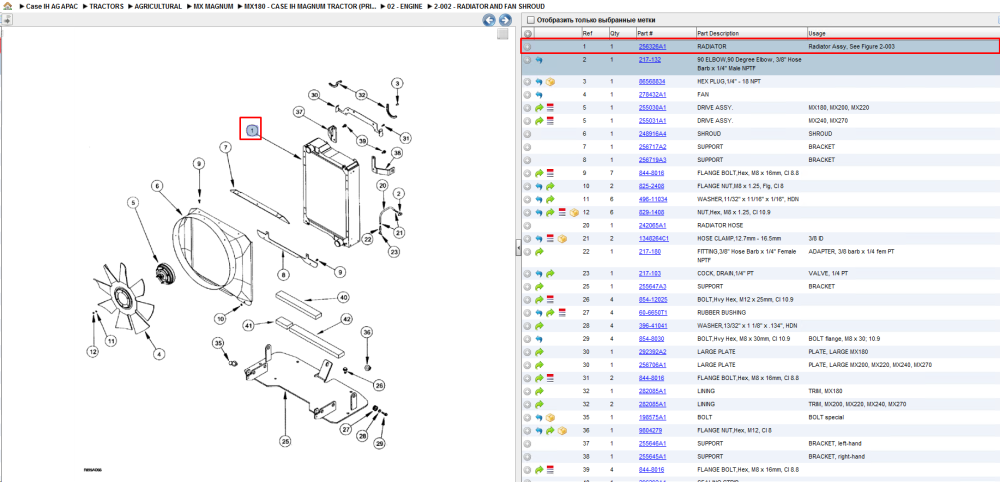Go to previous figure with left arrow
The width and height of the screenshot is (1000, 482).
click(x=489, y=20)
